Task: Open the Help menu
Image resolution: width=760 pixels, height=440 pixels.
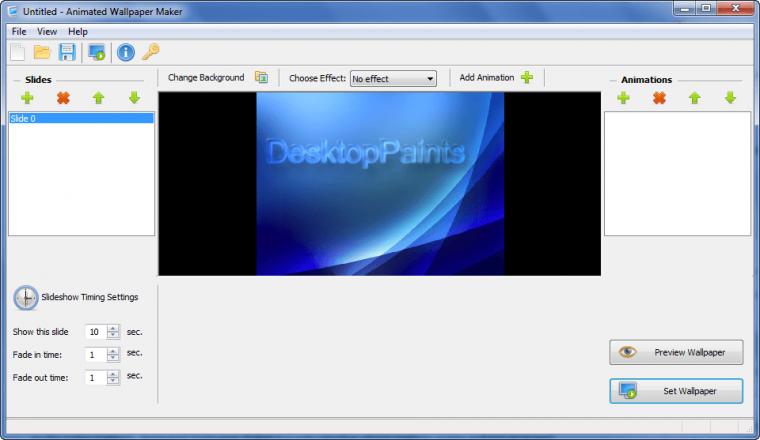Action: coord(78,31)
